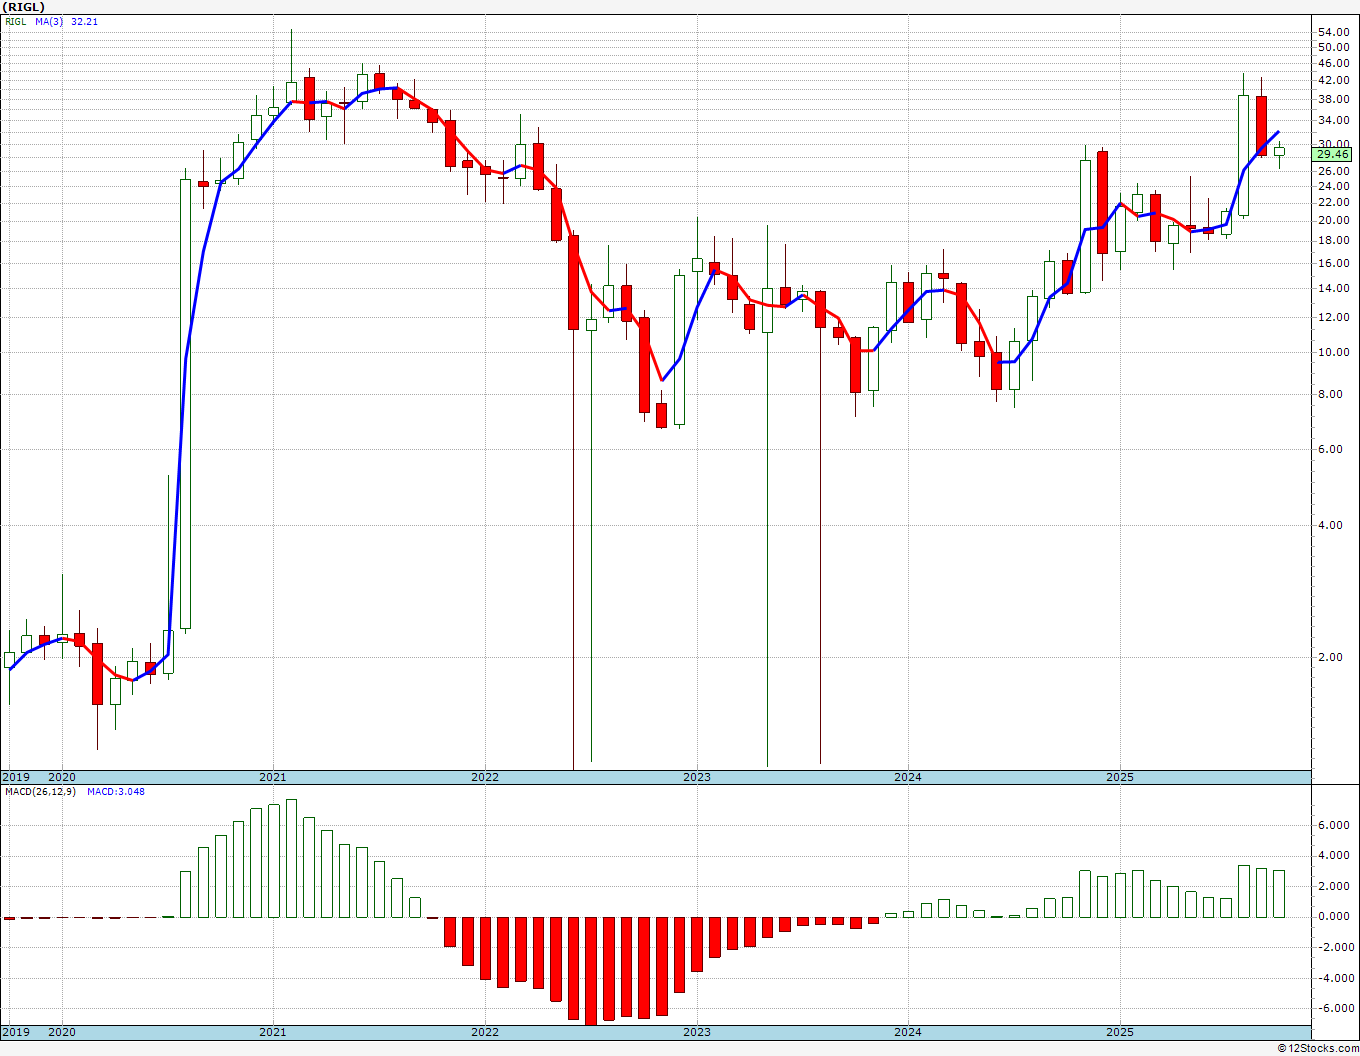1360x1056 pixels.
Task: Click 2021 on the price chart time axis
Action: [x=273, y=777]
